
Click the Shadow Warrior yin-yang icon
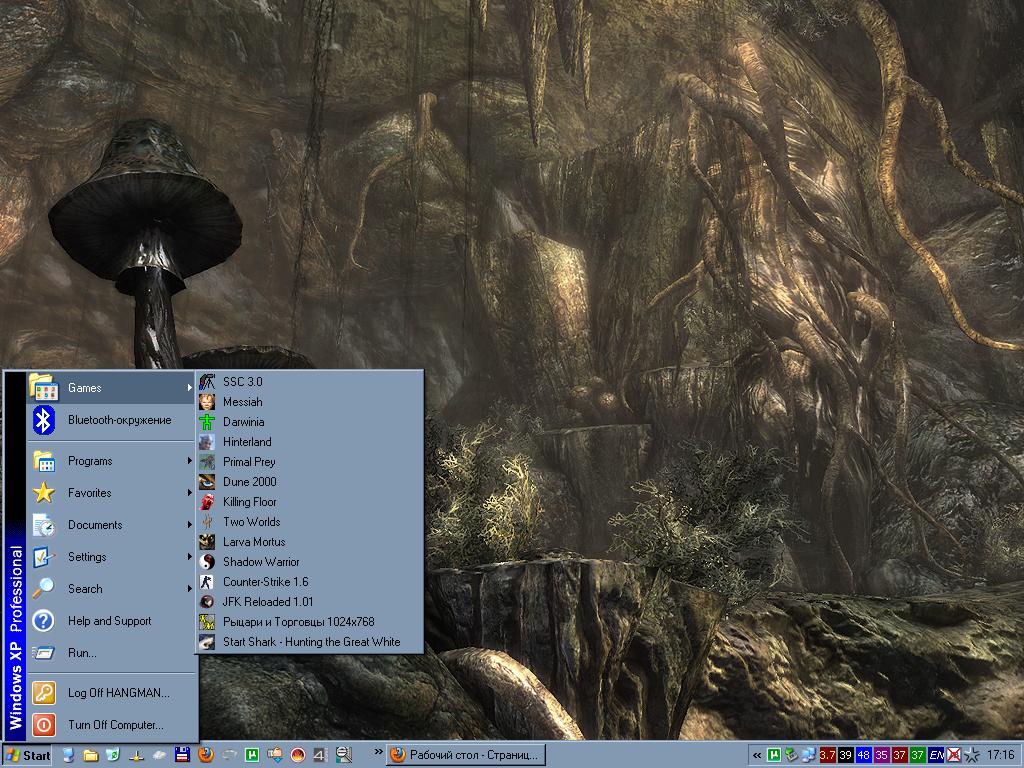tap(207, 562)
